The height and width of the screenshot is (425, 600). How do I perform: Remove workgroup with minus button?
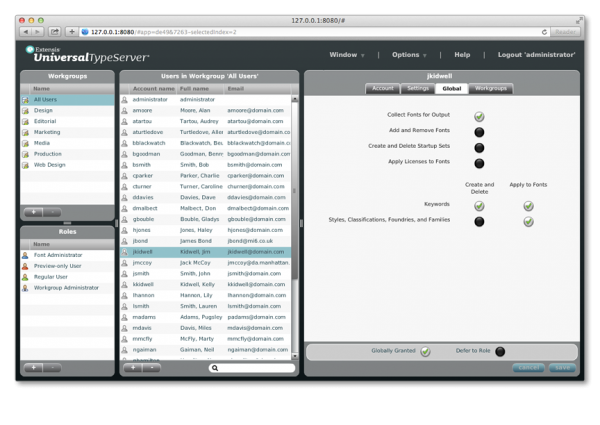(x=52, y=212)
